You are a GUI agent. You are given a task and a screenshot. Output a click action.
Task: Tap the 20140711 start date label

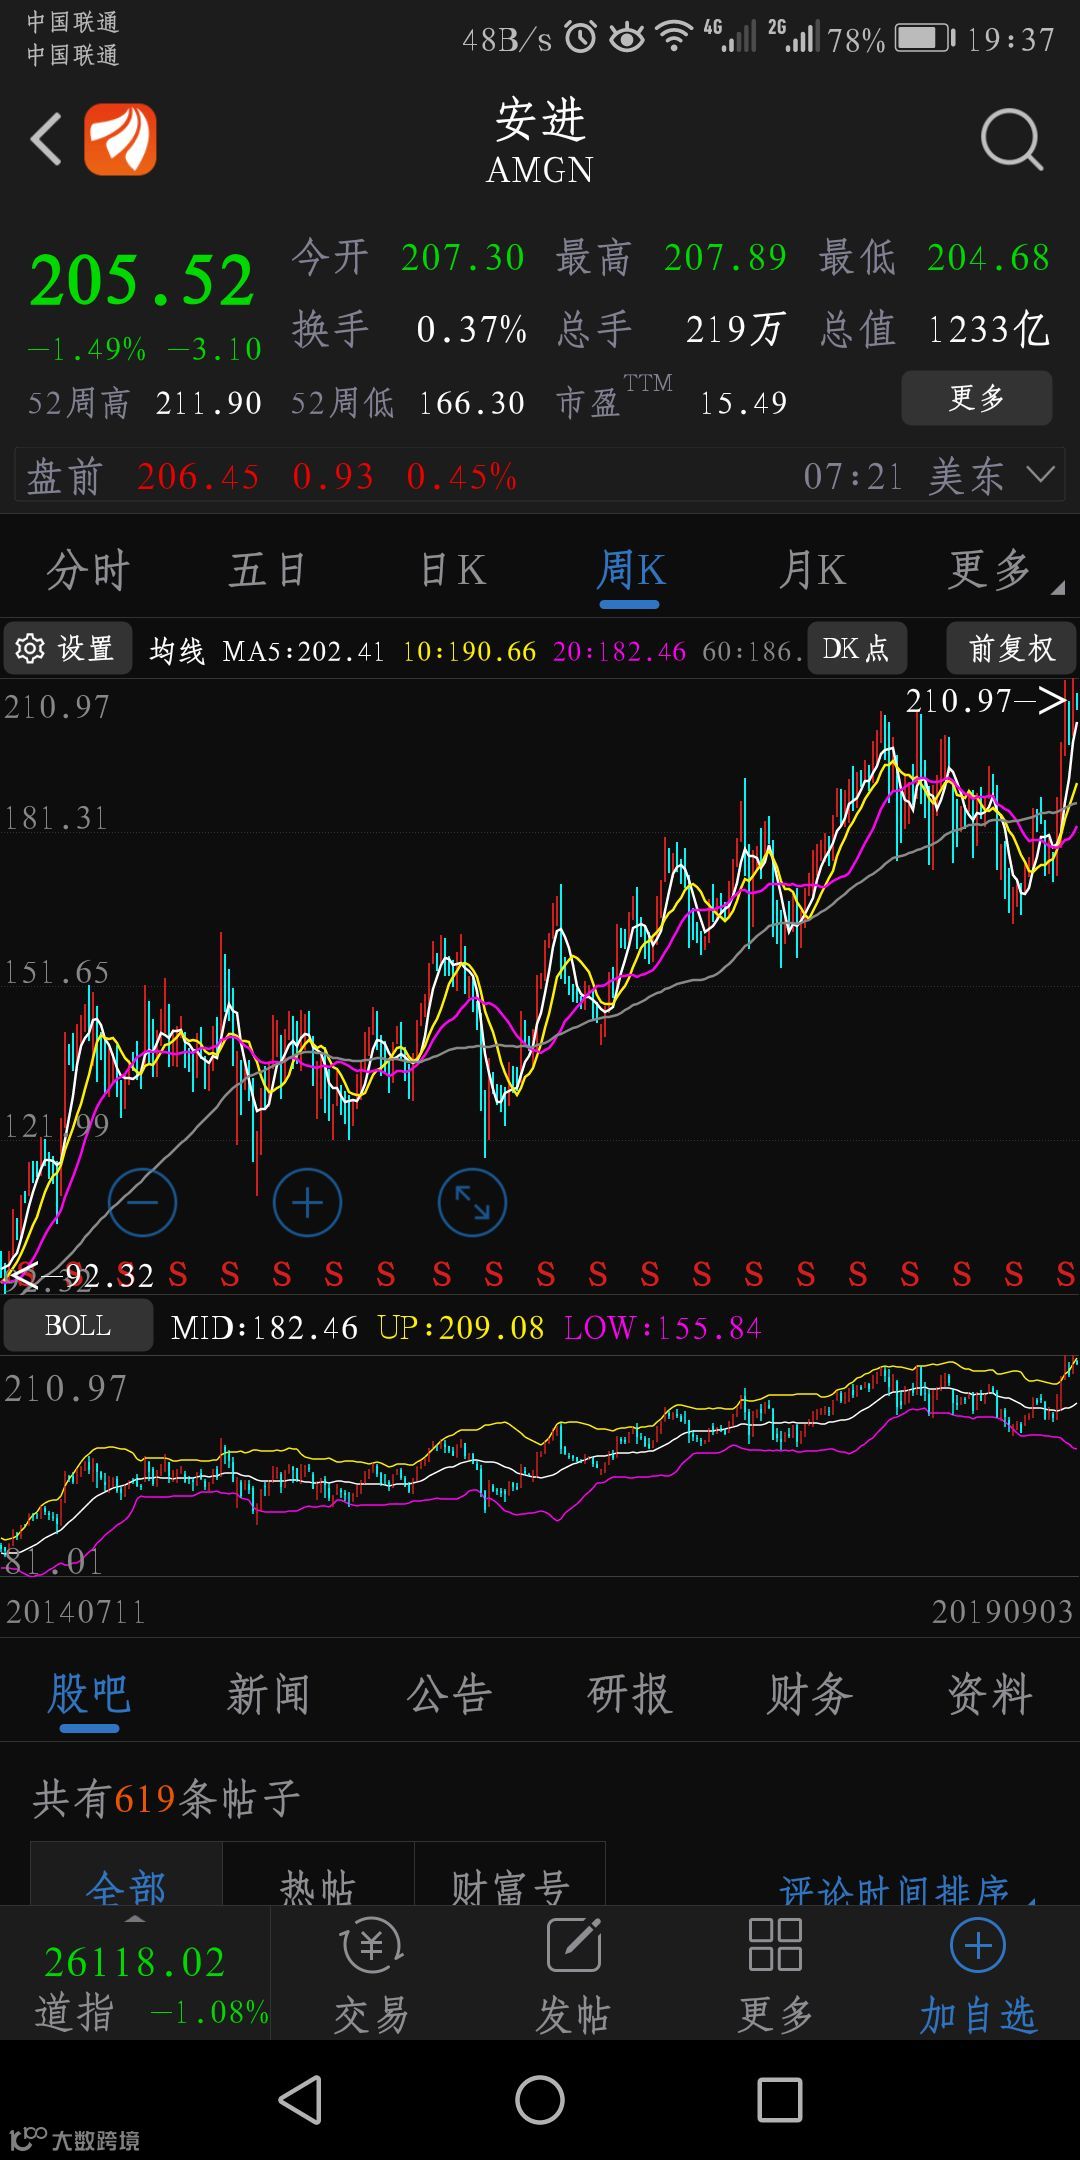76,1612
